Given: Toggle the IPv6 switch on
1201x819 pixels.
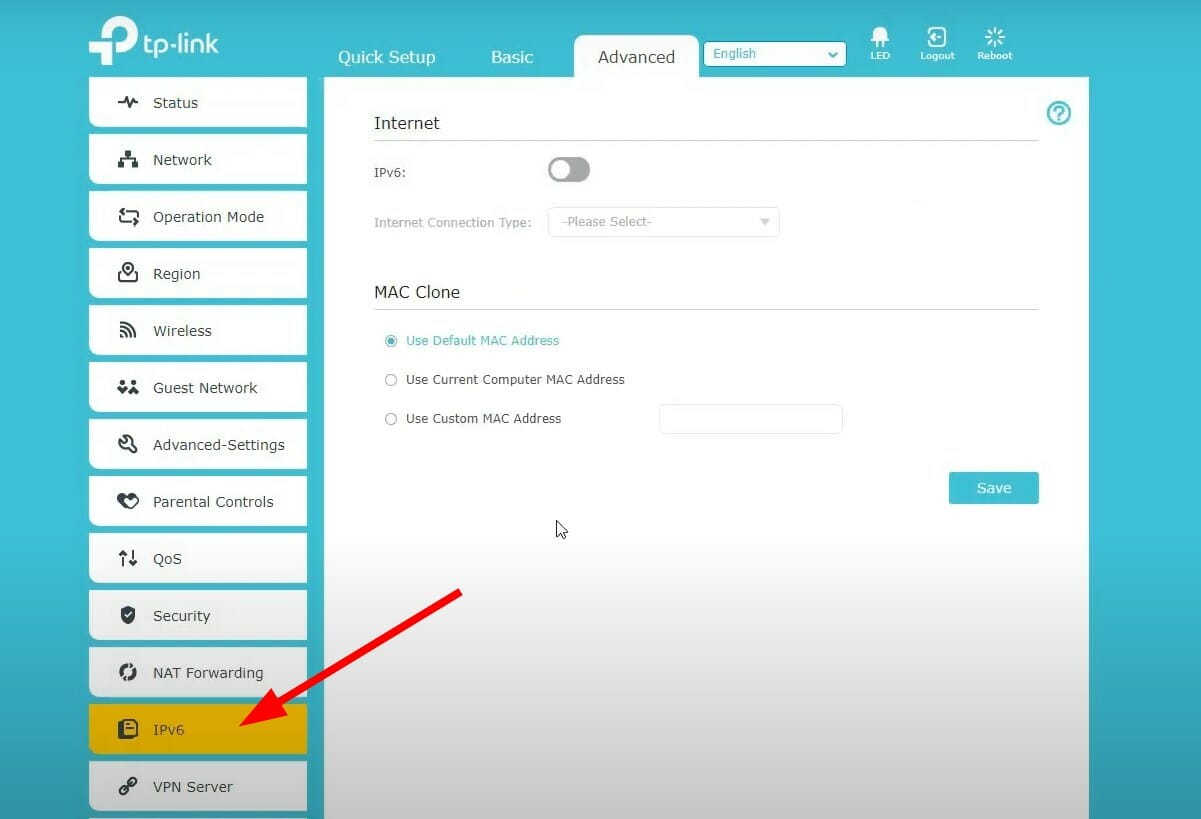Looking at the screenshot, I should [x=569, y=170].
